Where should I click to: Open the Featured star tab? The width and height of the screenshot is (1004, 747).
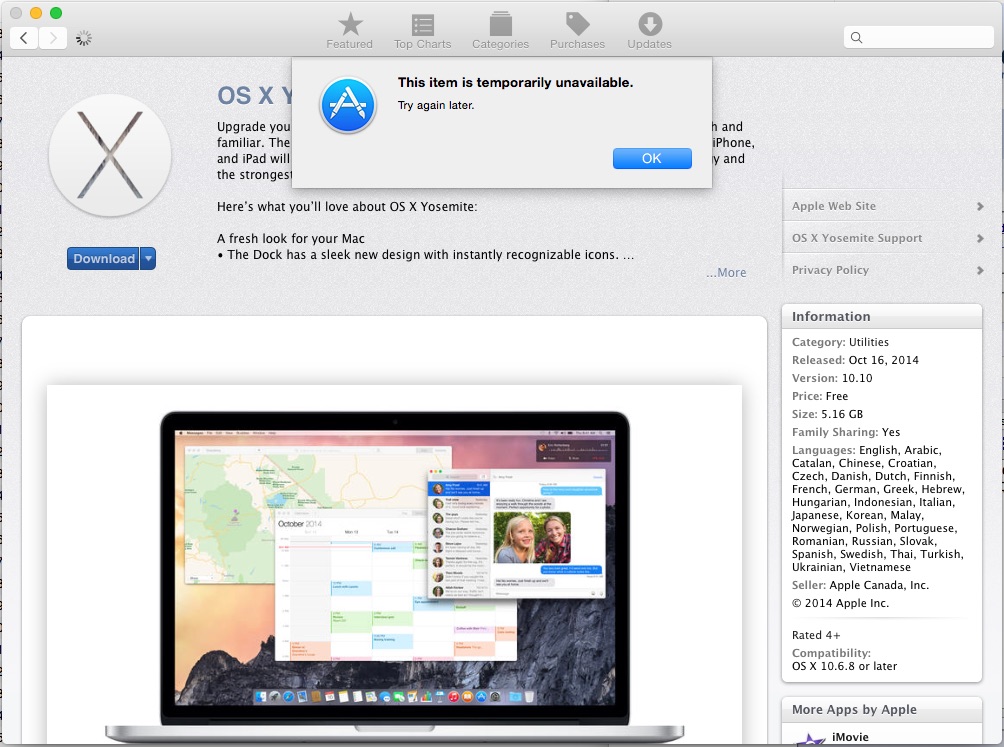click(350, 31)
